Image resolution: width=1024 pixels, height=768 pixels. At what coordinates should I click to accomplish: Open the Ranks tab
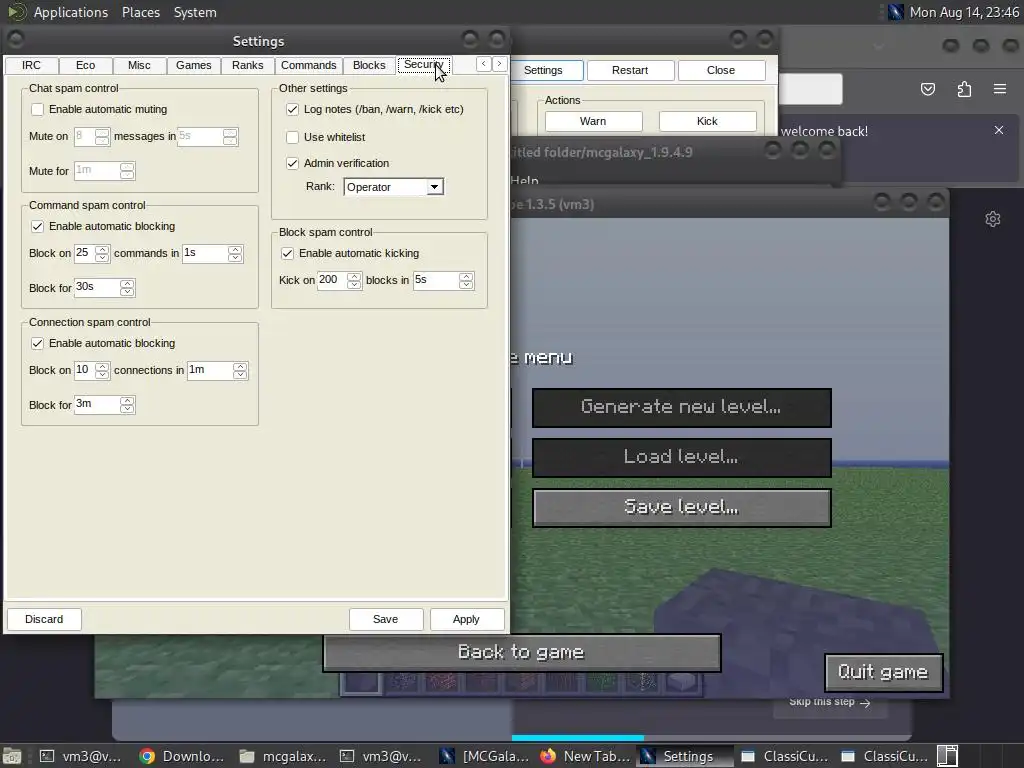click(248, 65)
